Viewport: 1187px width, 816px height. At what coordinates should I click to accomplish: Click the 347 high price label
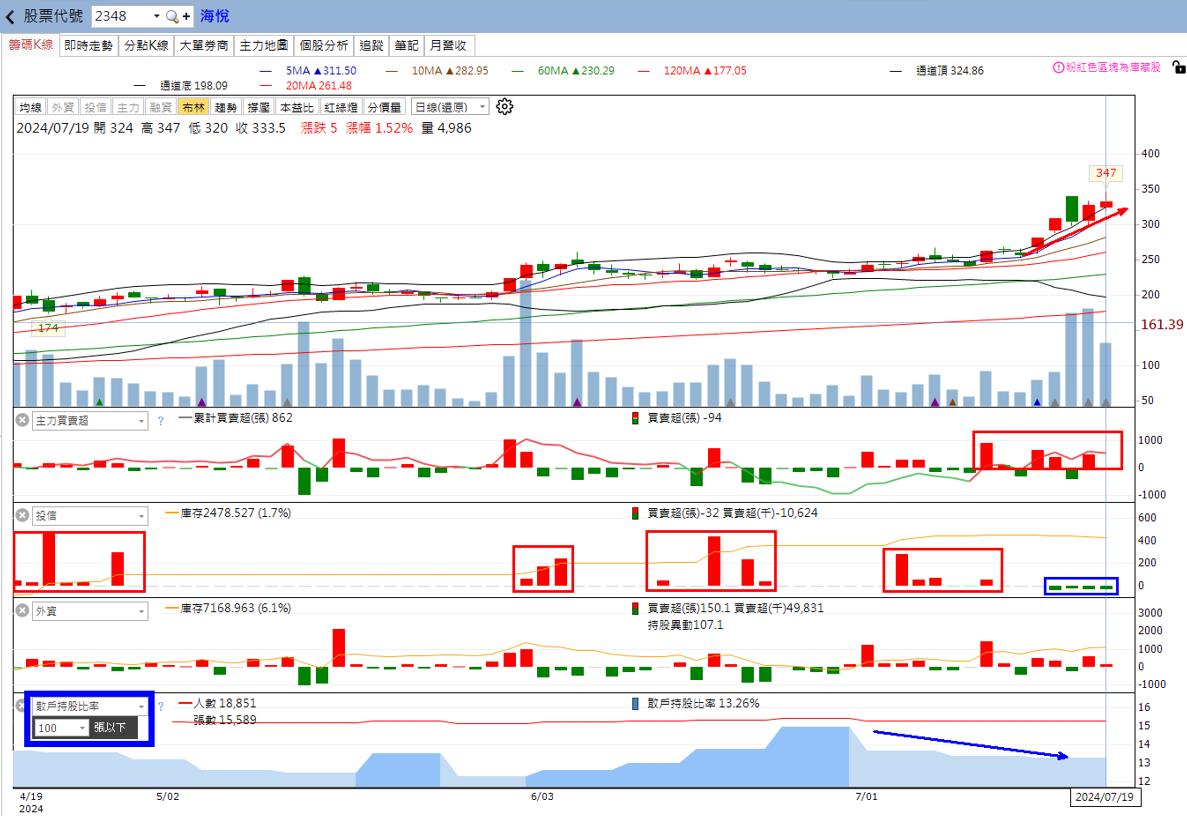click(x=1106, y=173)
